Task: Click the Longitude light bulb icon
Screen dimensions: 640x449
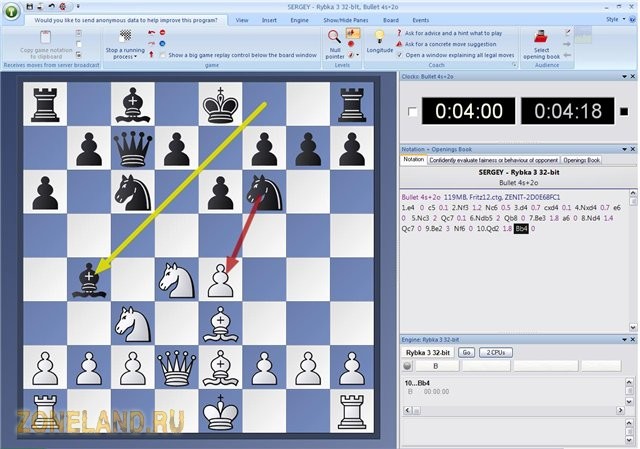Action: coord(380,37)
